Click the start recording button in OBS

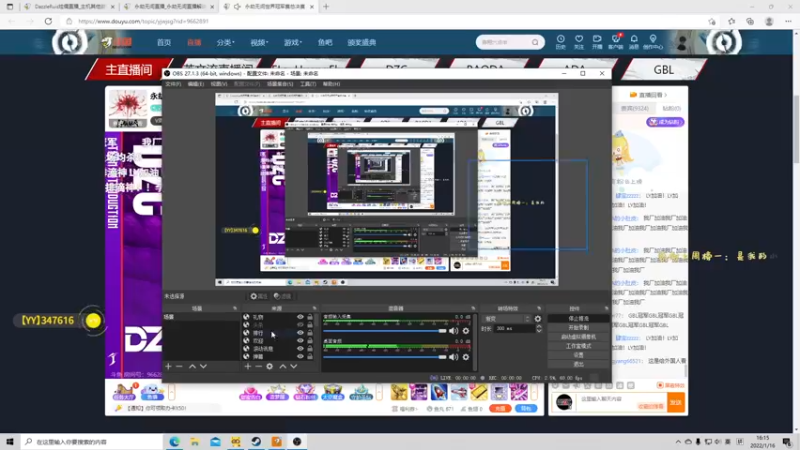(578, 328)
